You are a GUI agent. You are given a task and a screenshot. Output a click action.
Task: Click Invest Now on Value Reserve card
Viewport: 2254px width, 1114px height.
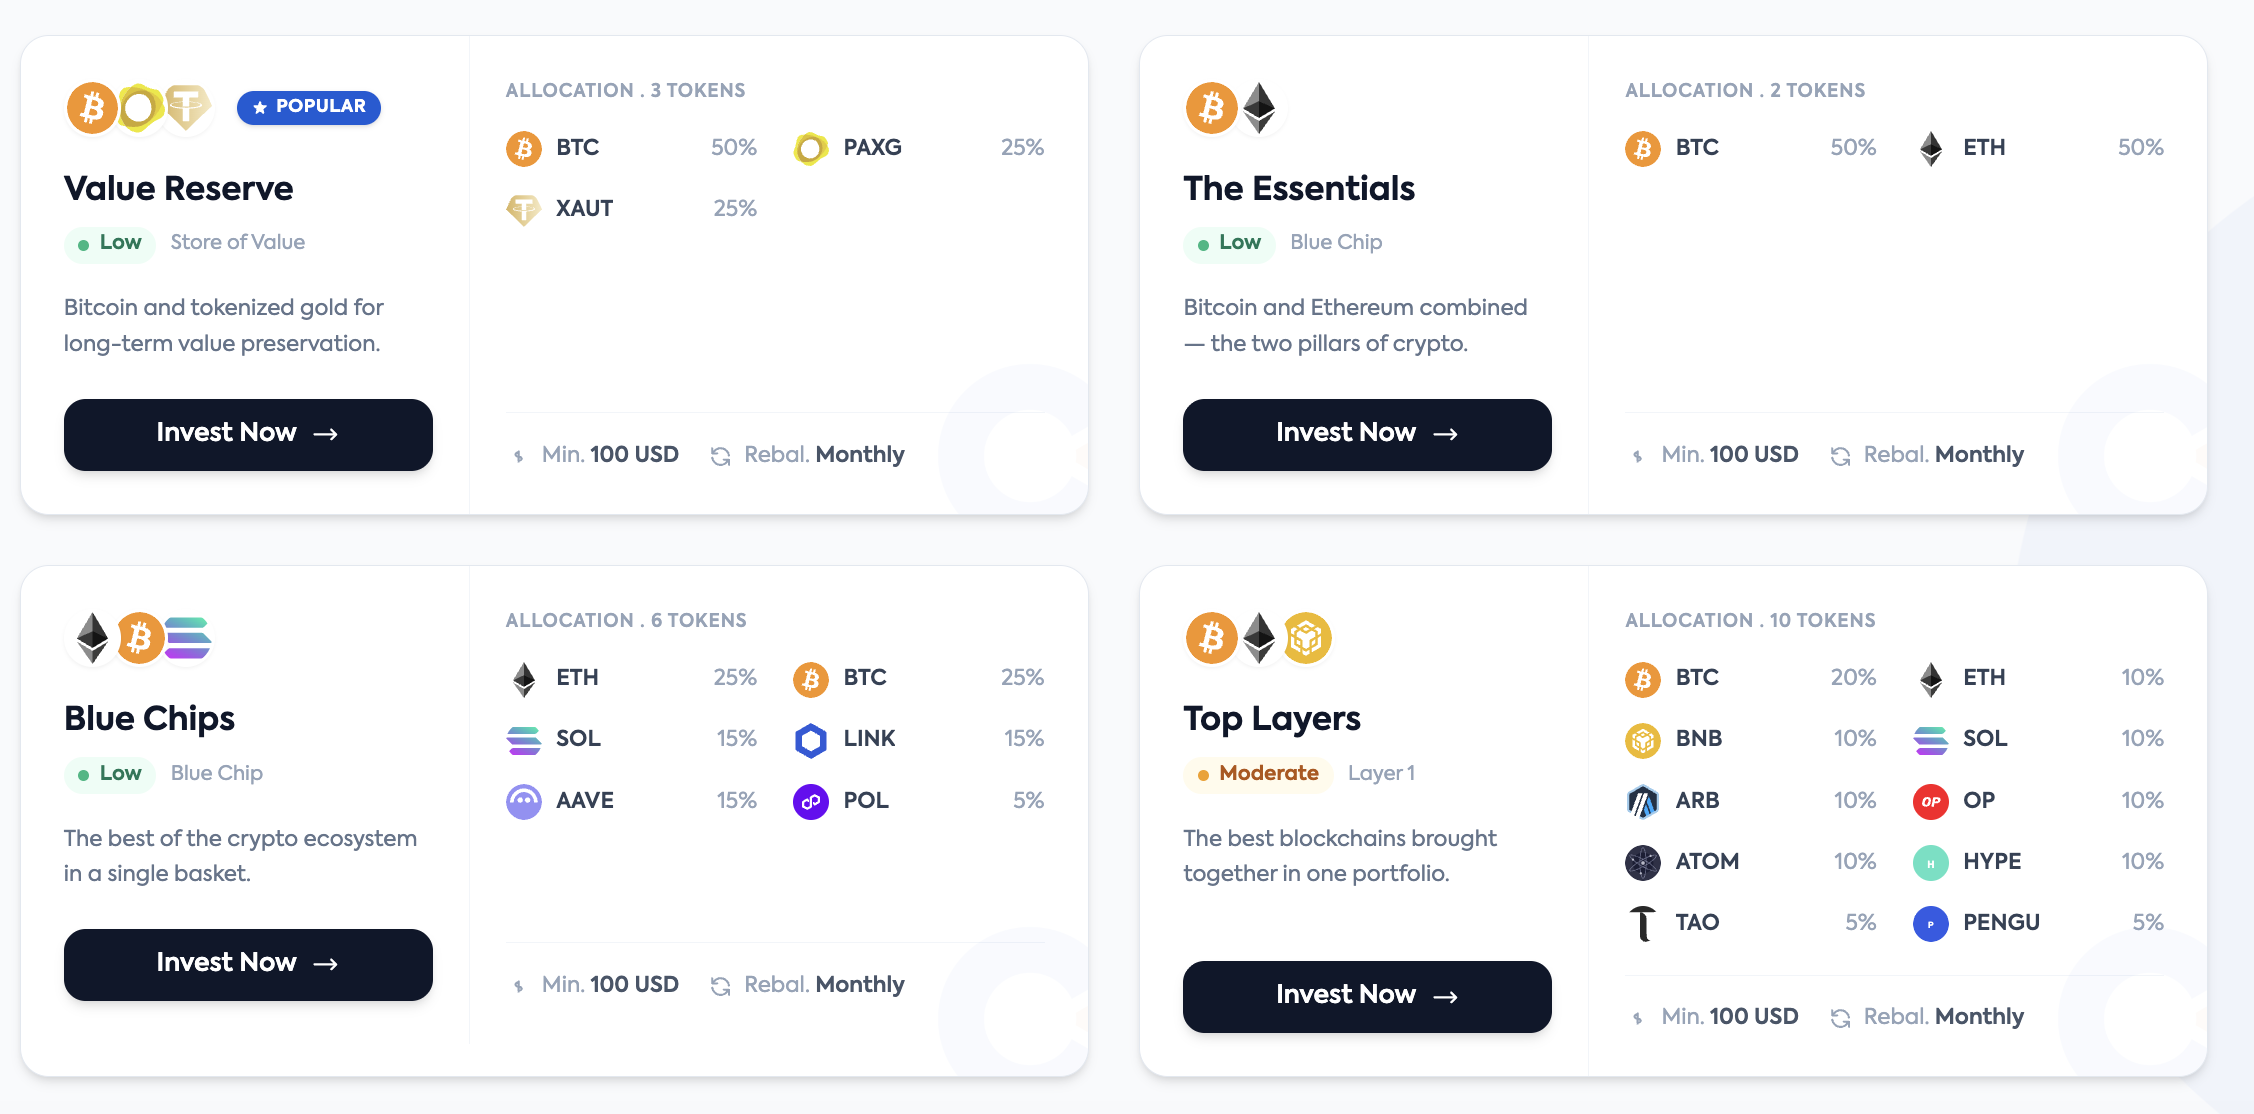coord(248,434)
